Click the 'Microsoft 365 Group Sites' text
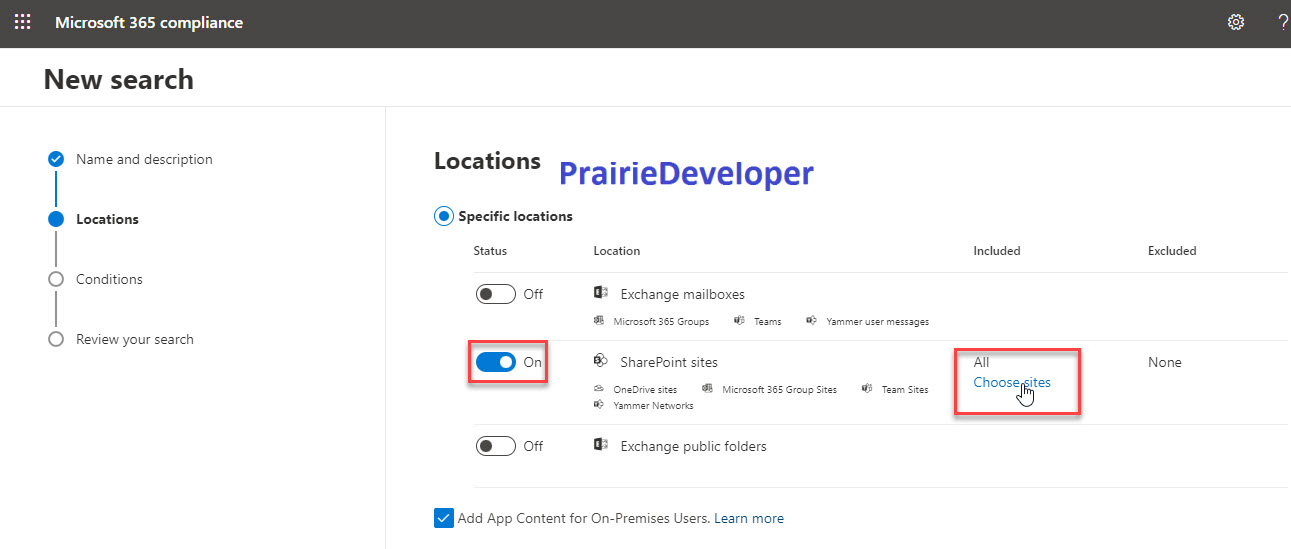The height and width of the screenshot is (549, 1291). pyautogui.click(x=779, y=390)
